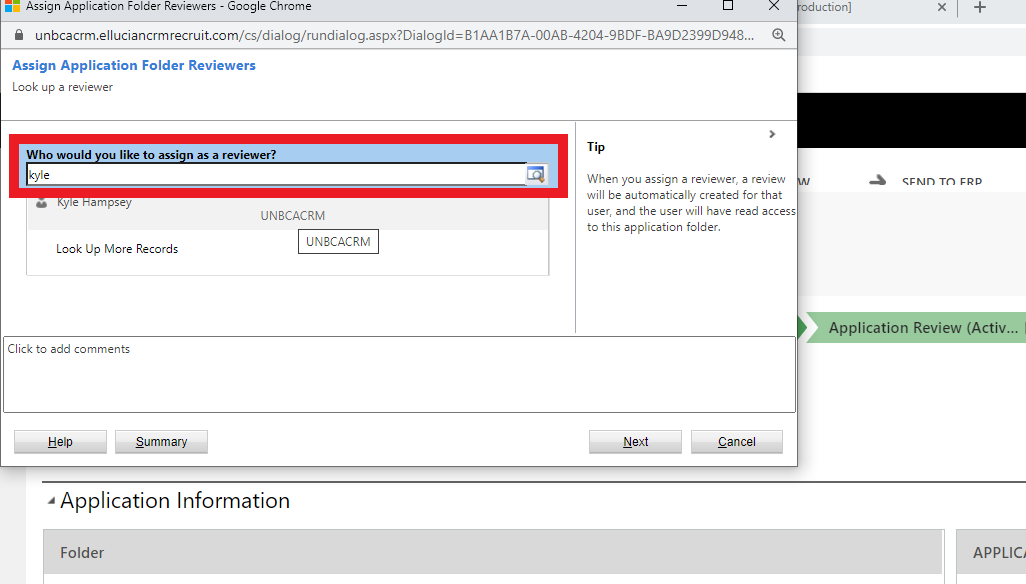Click into the add comments text area
Image resolution: width=1026 pixels, height=584 pixels.
399,374
